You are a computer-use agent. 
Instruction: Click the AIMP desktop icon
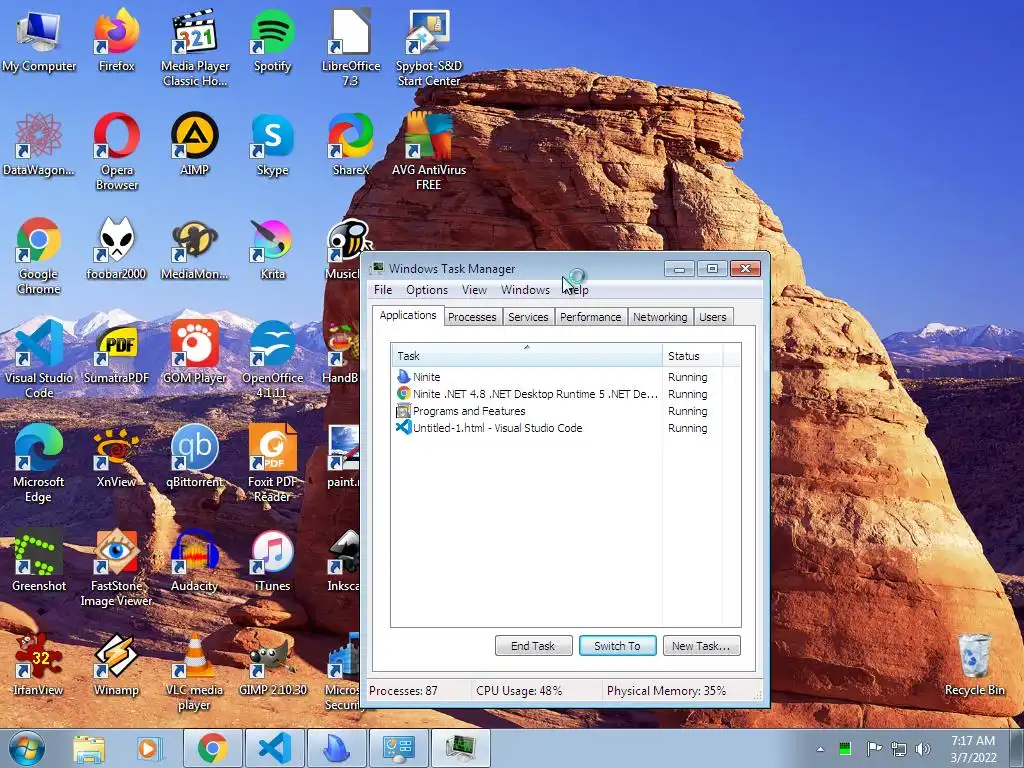click(195, 145)
